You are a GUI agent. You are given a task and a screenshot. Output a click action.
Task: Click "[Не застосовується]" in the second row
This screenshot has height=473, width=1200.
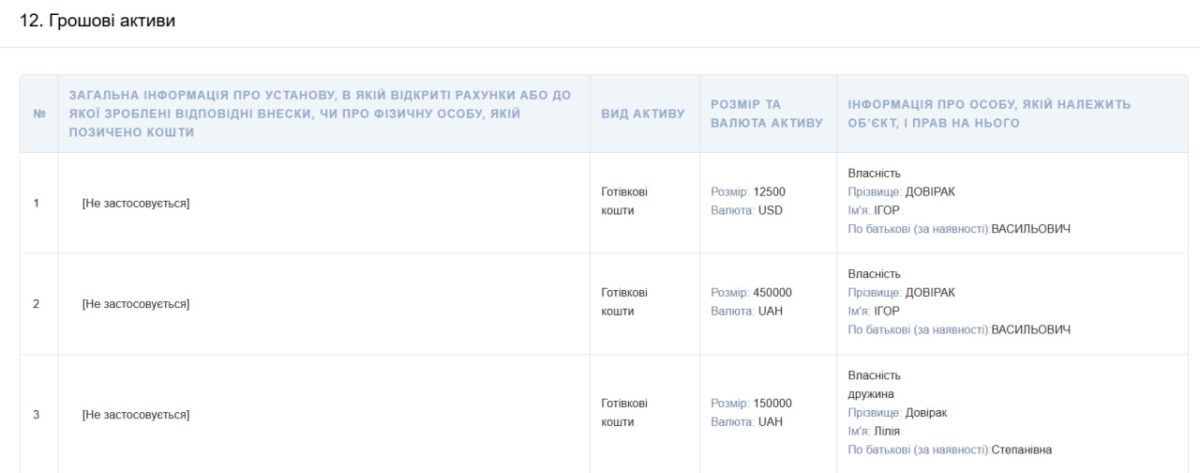136,303
